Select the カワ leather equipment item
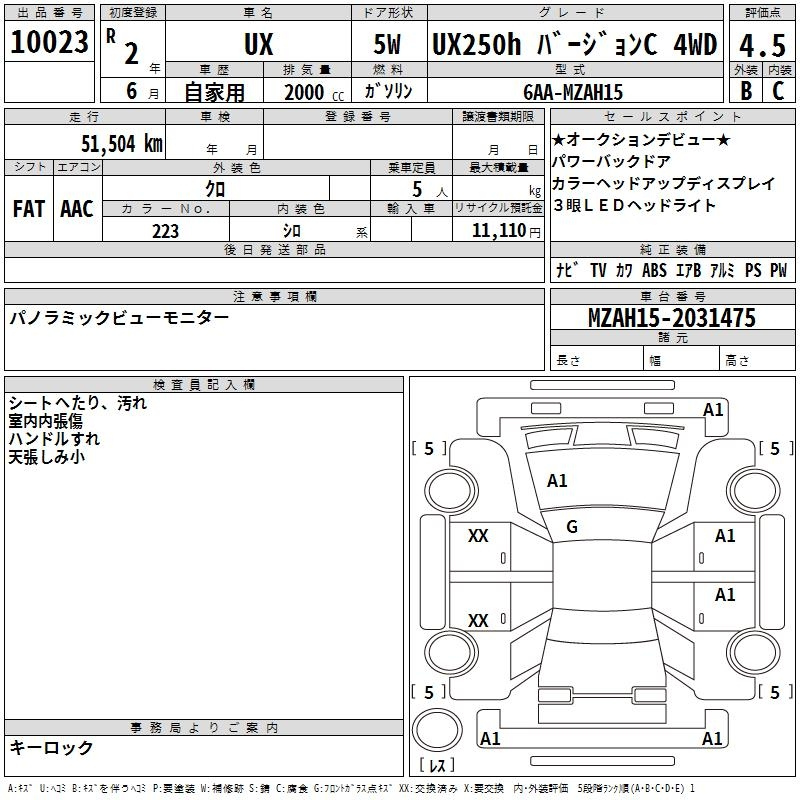800x800 pixels. click(x=624, y=270)
